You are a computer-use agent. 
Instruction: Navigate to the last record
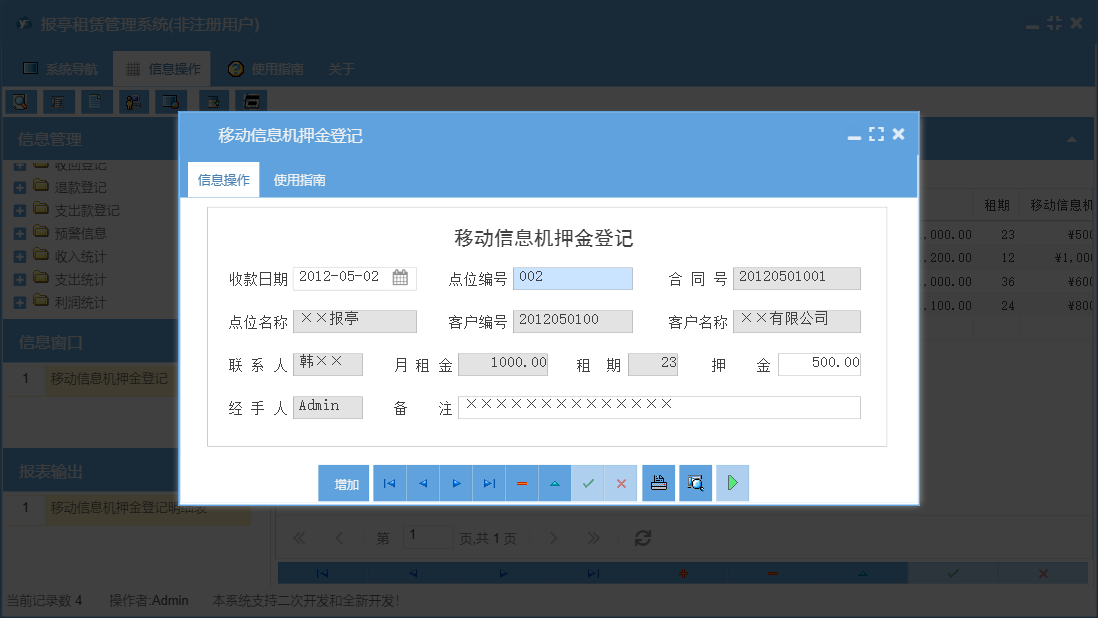[489, 483]
